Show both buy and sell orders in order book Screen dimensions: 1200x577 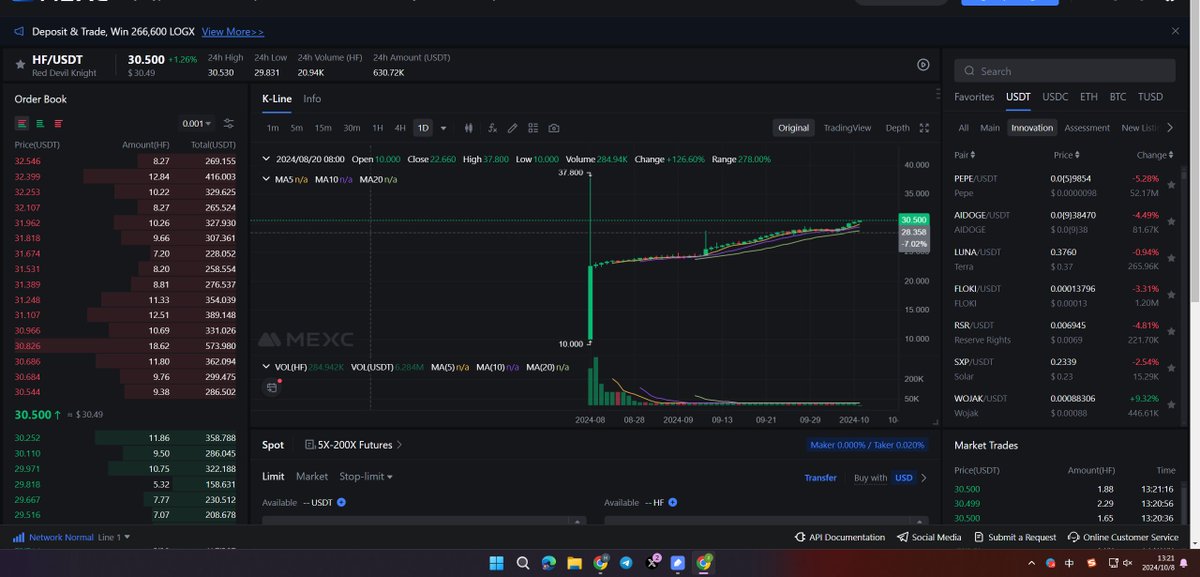pyautogui.click(x=21, y=123)
